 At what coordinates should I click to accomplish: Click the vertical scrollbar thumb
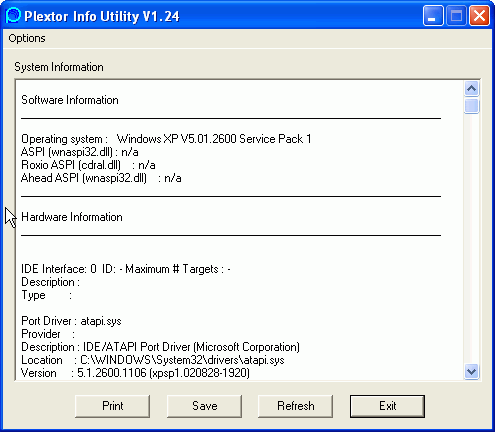[471, 106]
